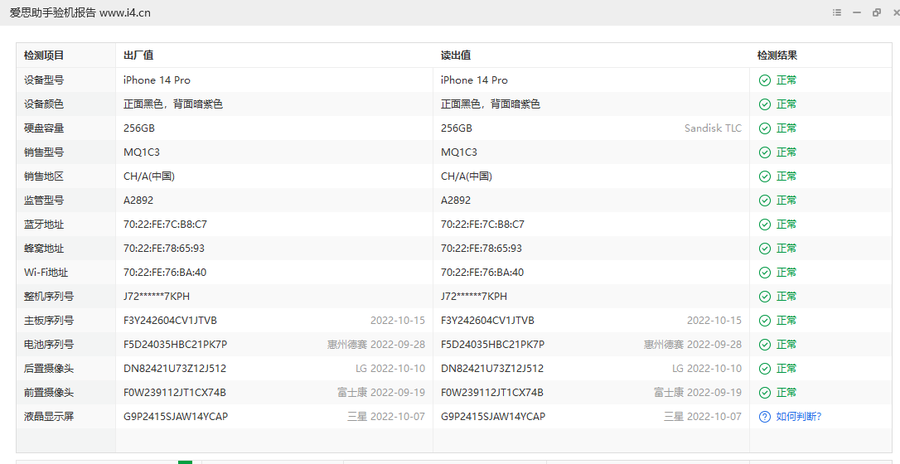Select the 蓝牙地址 row label

pyautogui.click(x=44, y=225)
